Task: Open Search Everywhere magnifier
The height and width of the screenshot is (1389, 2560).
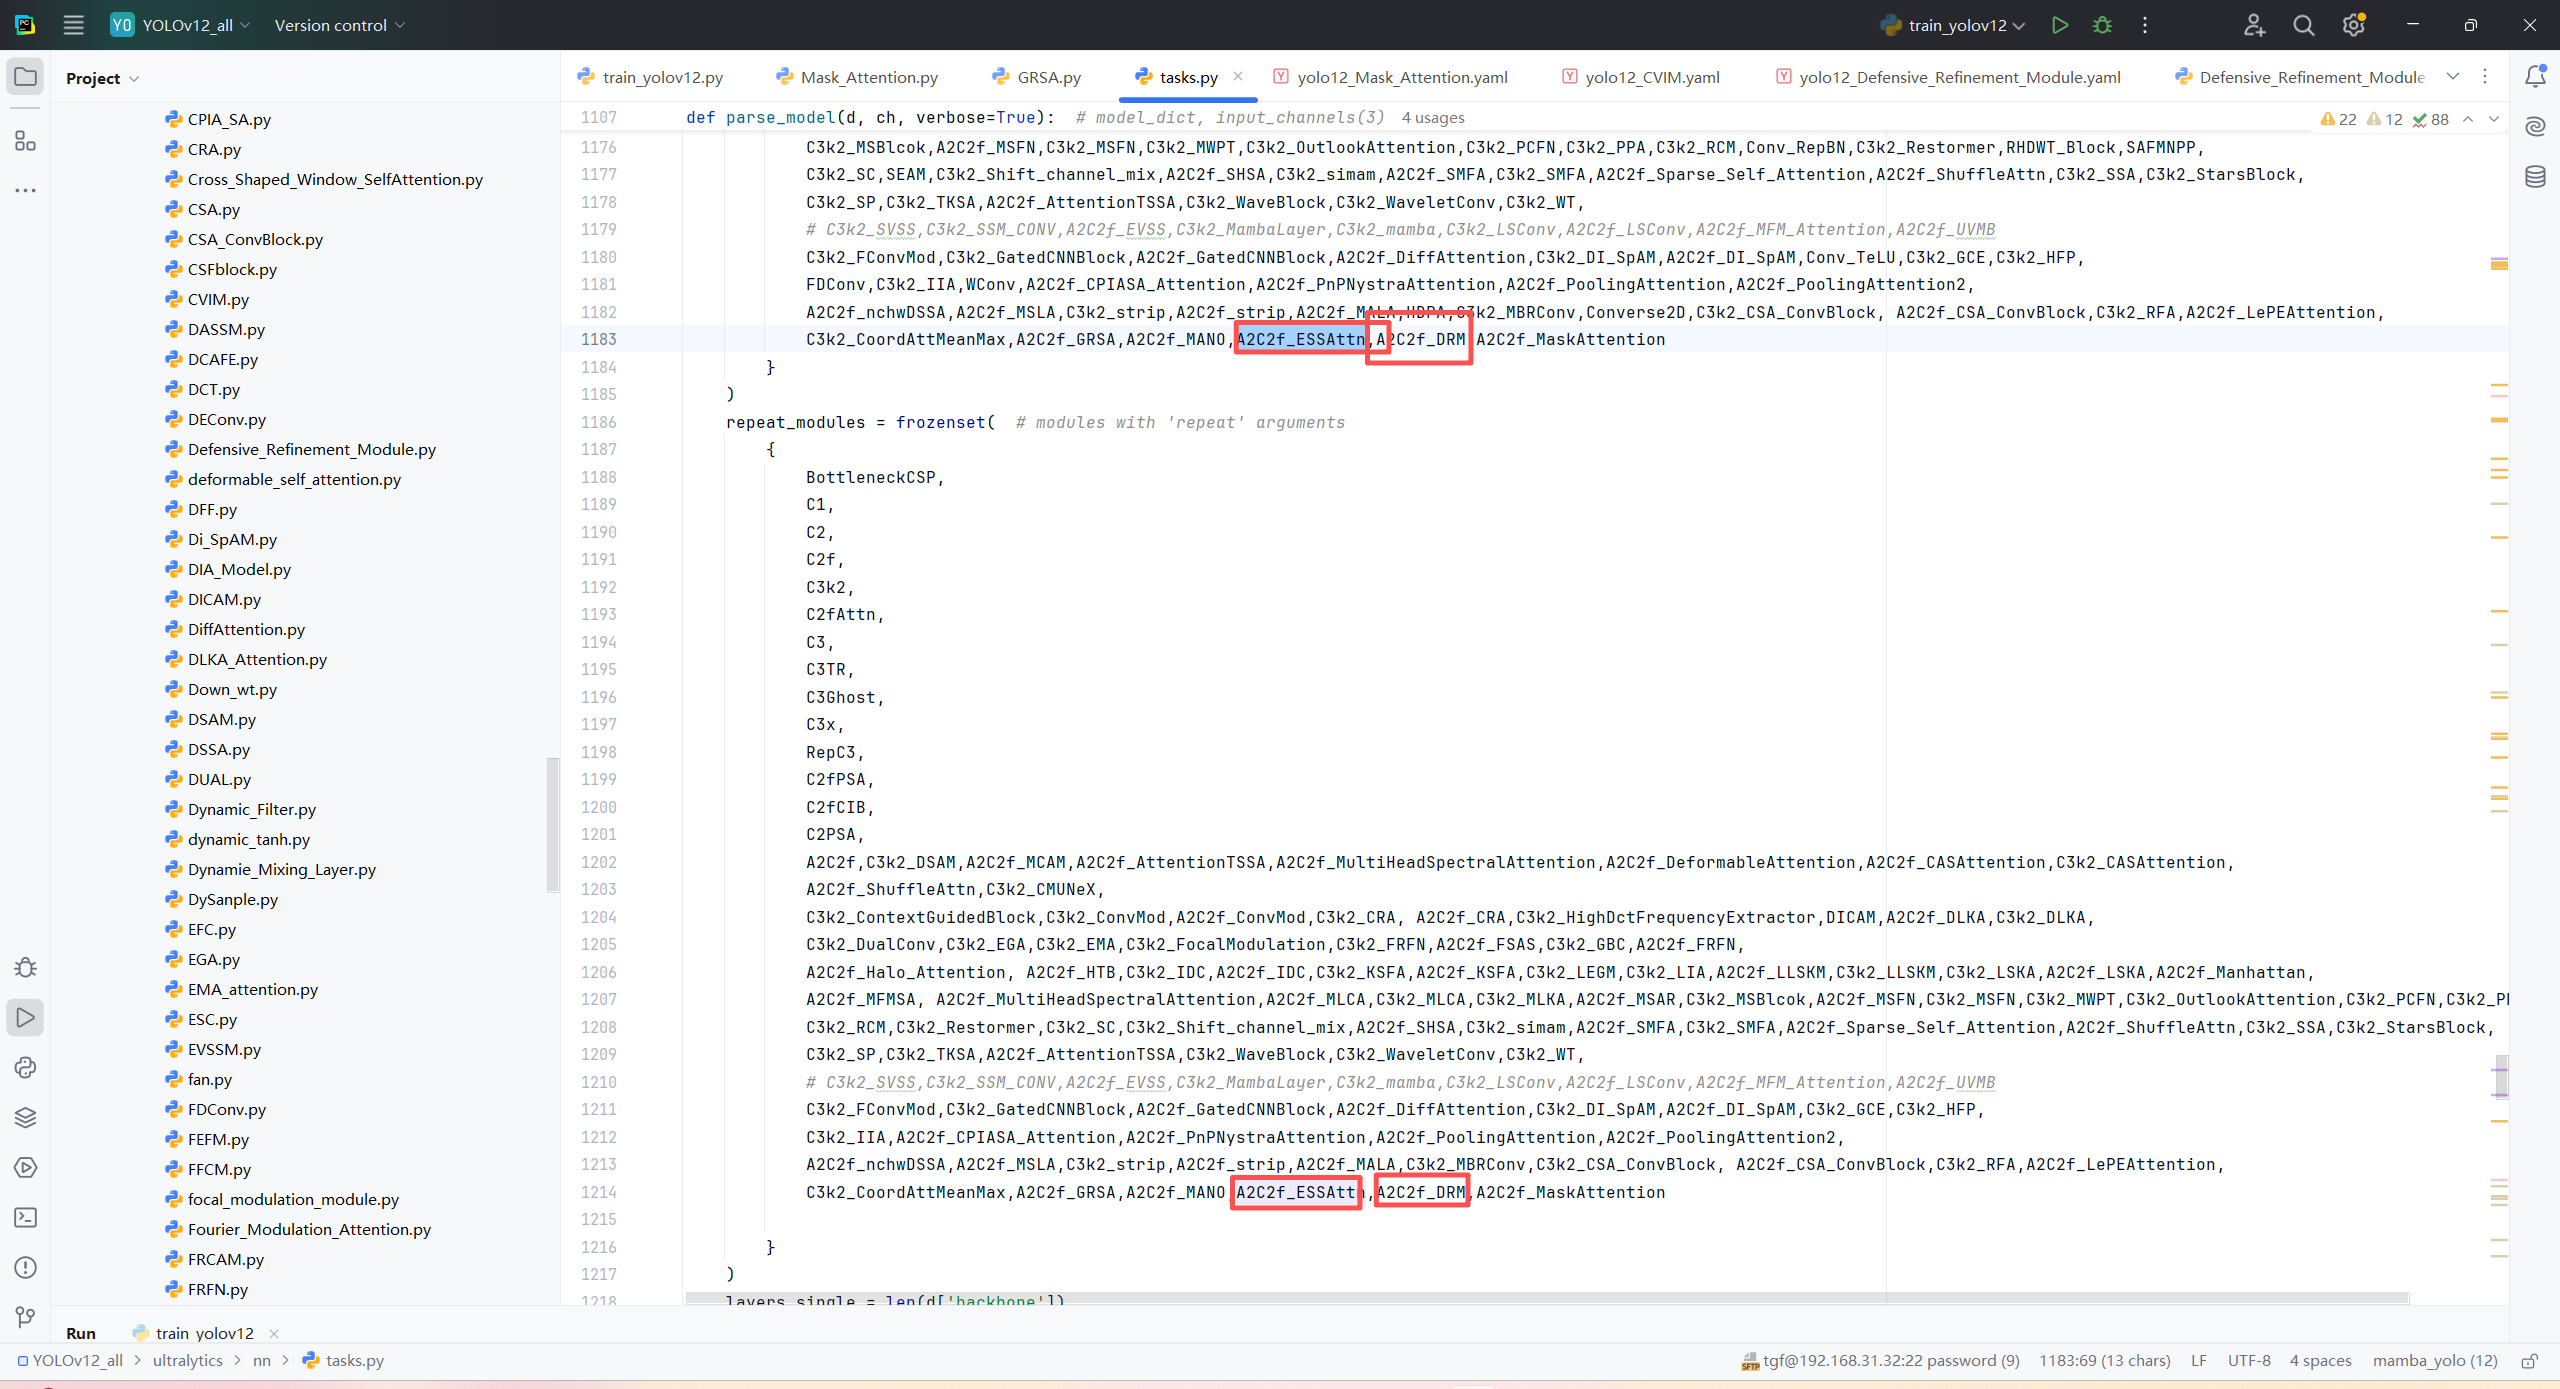Action: point(2303,25)
